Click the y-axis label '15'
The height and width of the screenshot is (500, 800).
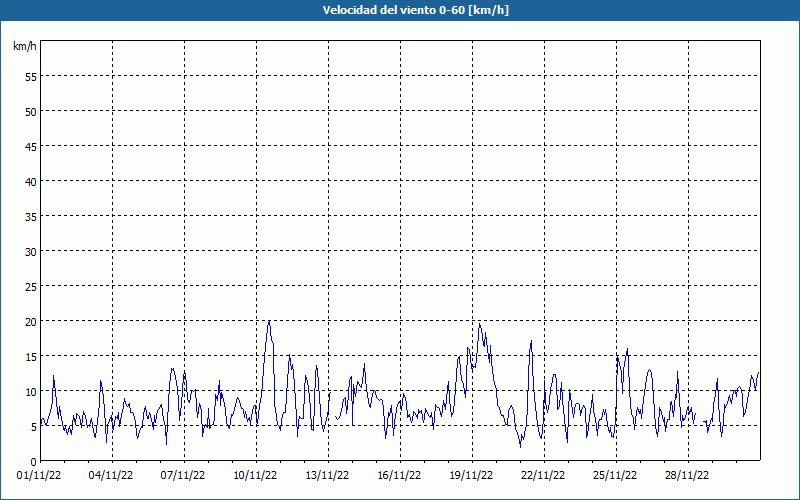click(31, 357)
